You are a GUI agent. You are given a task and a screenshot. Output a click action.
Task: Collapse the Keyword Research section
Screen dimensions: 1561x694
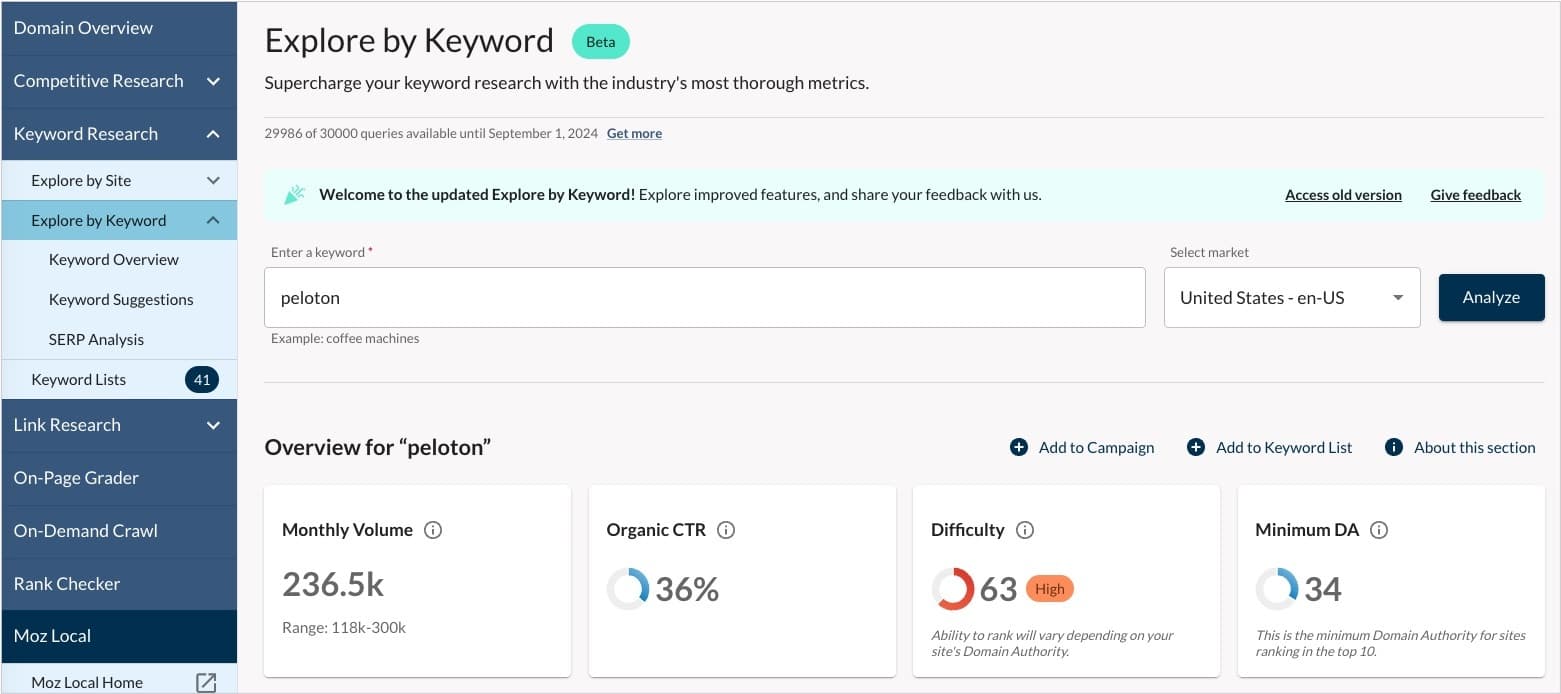(x=213, y=134)
